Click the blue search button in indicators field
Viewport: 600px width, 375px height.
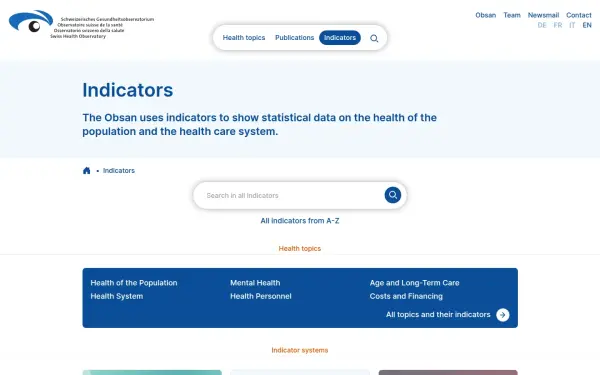click(x=393, y=195)
